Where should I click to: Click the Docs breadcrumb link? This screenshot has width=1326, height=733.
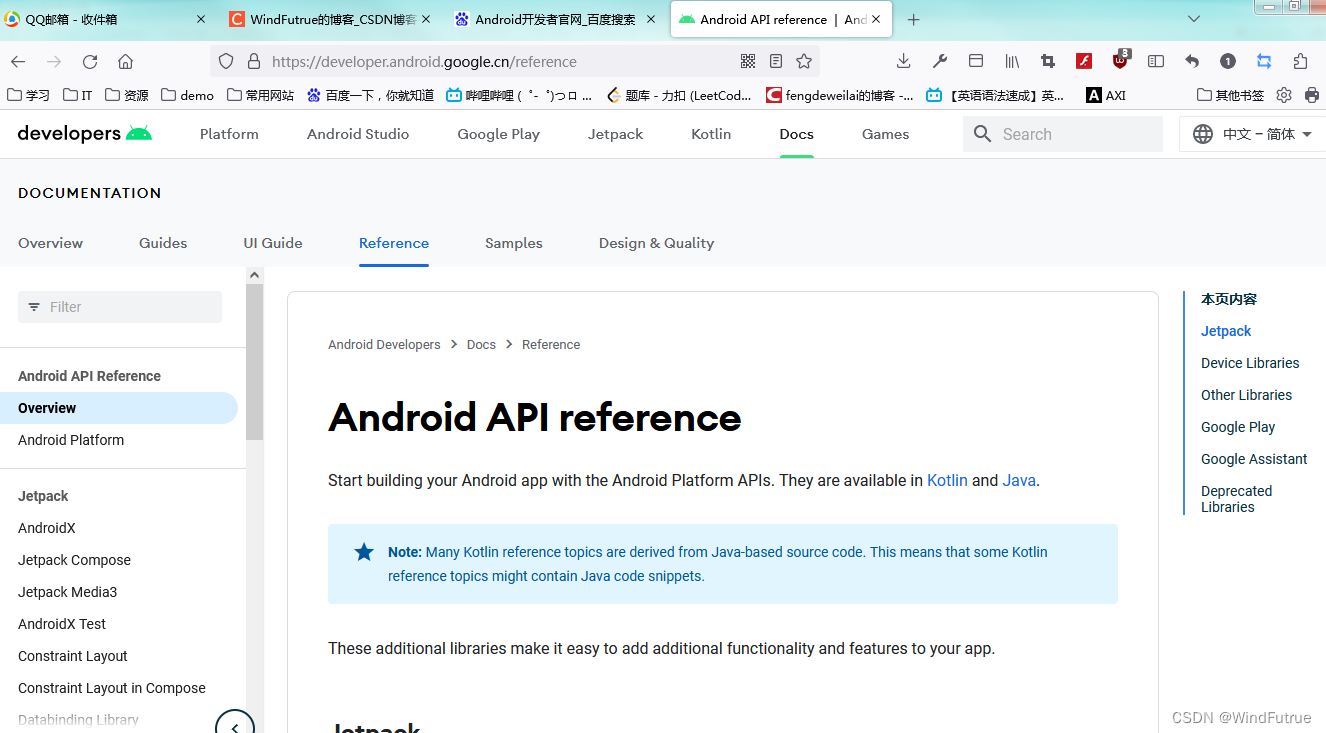[x=481, y=344]
